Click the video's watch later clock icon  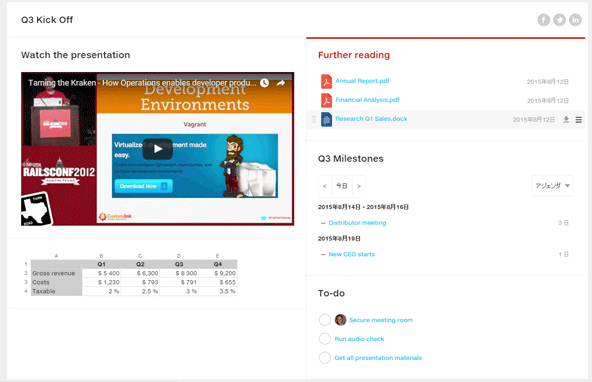point(264,83)
